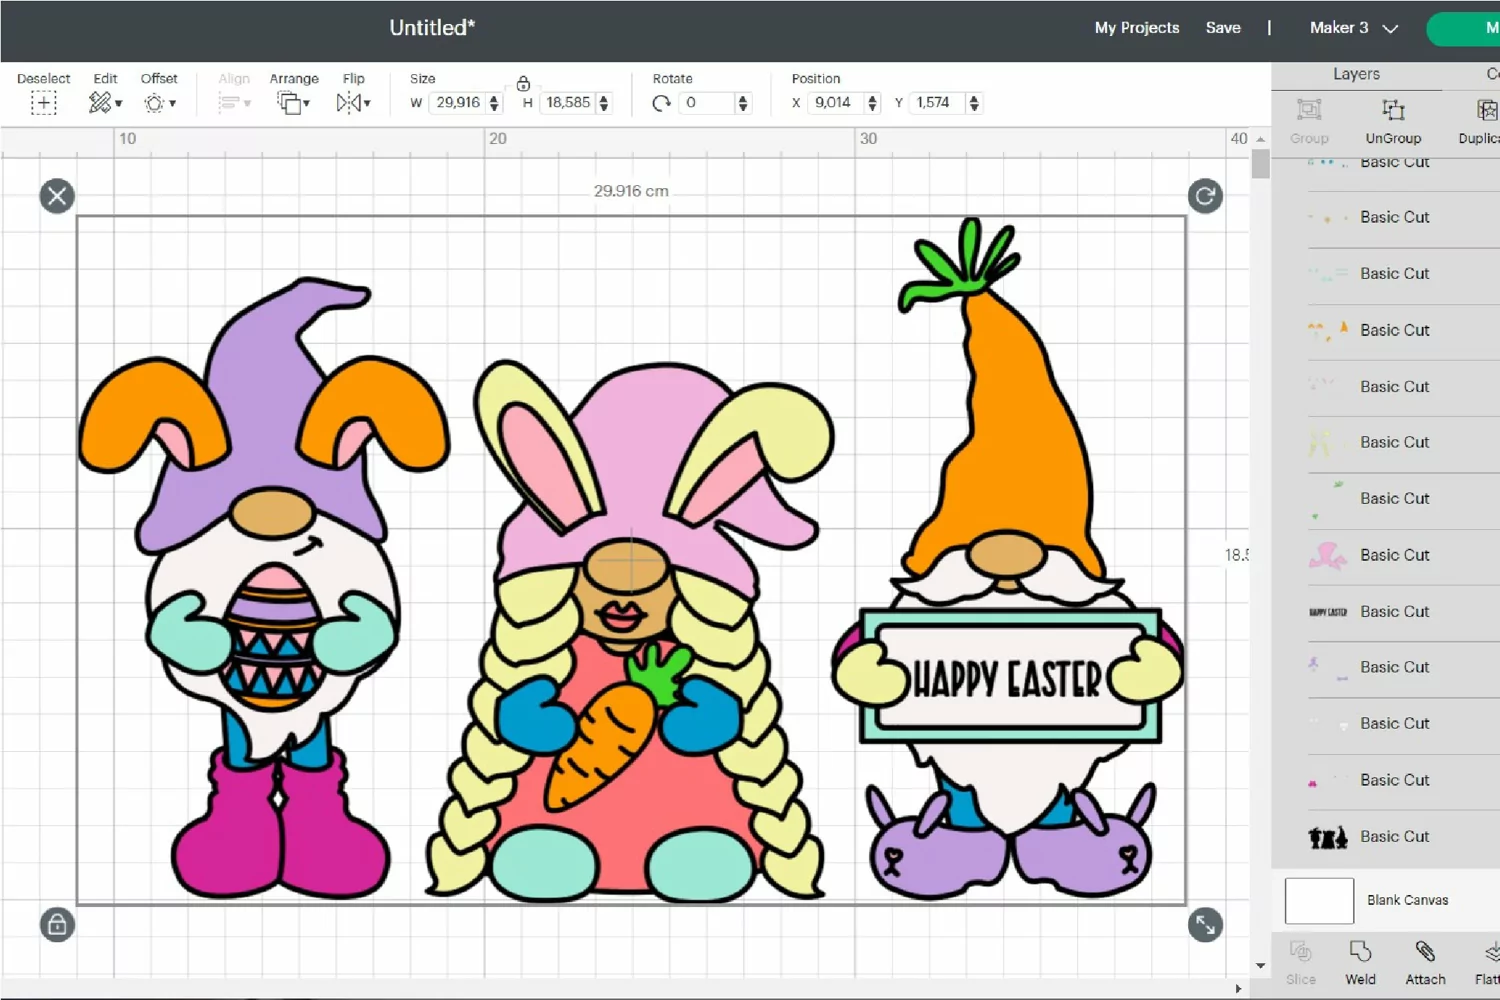The width and height of the screenshot is (1500, 1000).
Task: Open the Offset tool dropdown
Action: click(x=159, y=102)
